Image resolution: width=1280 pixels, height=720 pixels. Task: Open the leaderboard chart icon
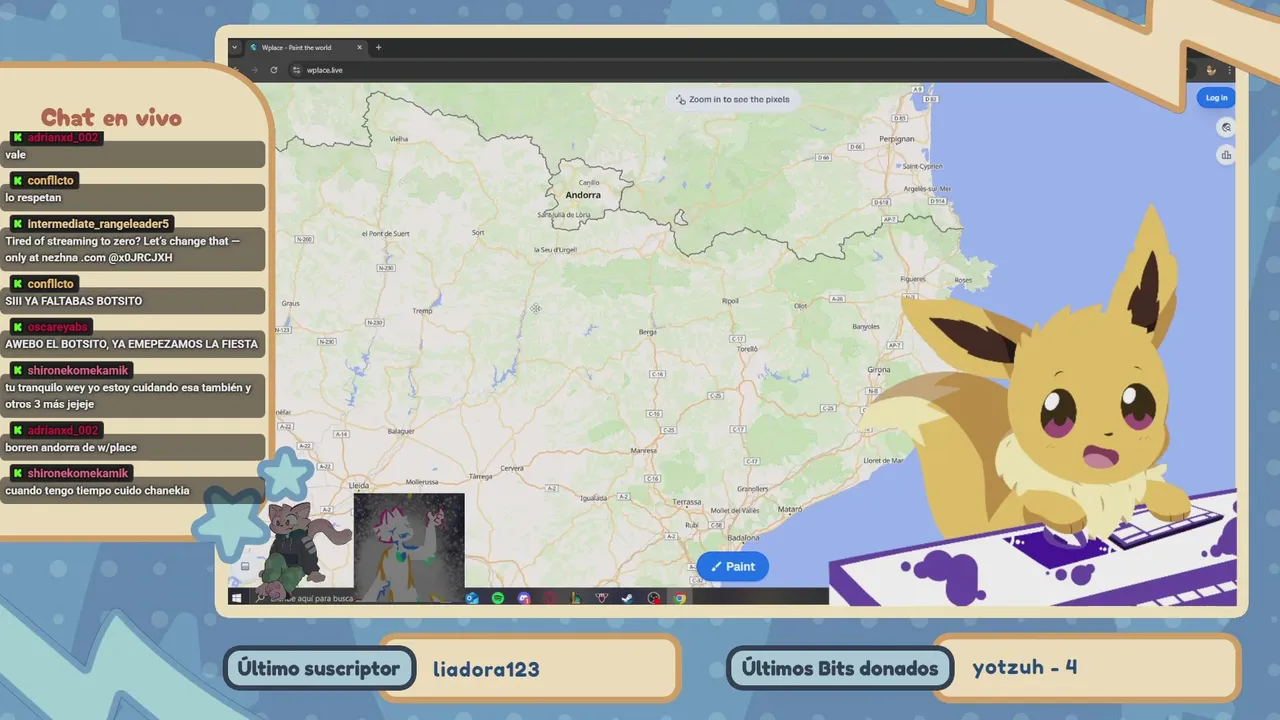[1226, 155]
